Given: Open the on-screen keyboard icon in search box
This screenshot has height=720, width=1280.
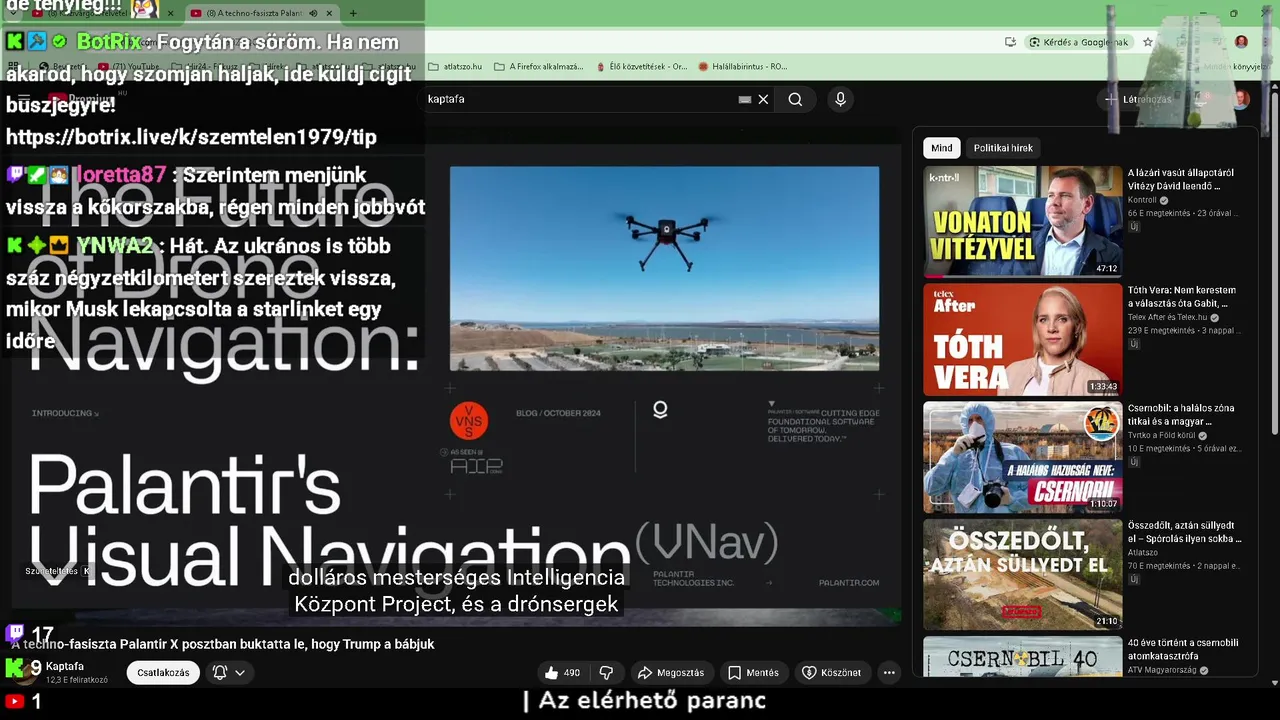Looking at the screenshot, I should [x=745, y=99].
